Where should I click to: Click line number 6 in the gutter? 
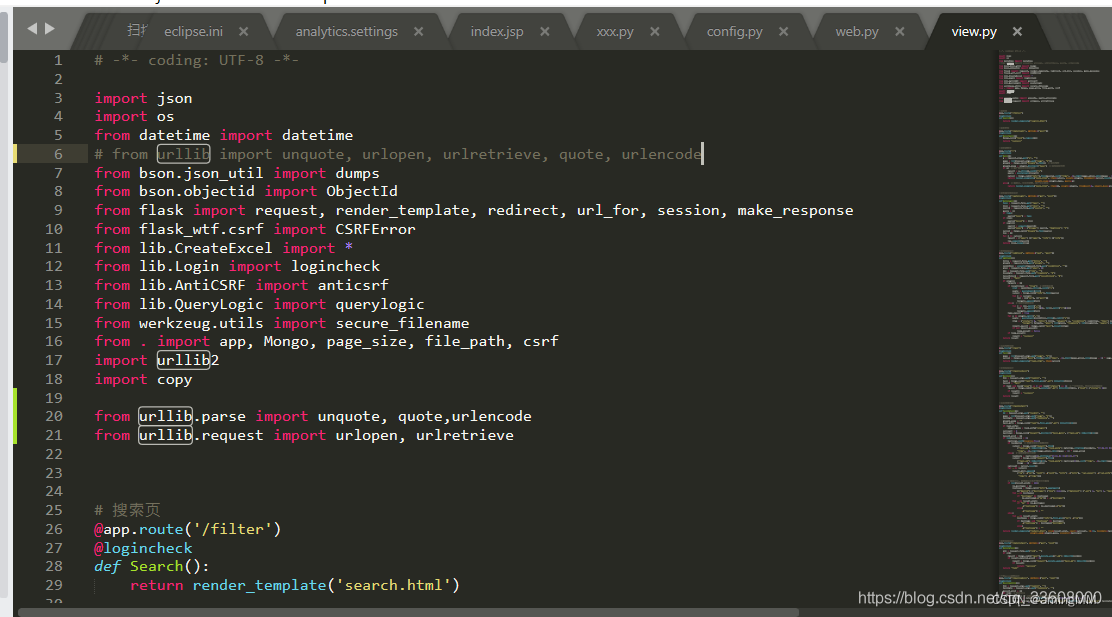click(x=58, y=154)
